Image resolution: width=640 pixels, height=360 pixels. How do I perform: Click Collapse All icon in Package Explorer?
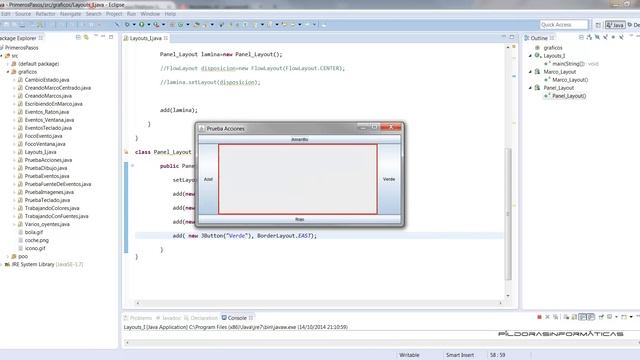coord(78,37)
